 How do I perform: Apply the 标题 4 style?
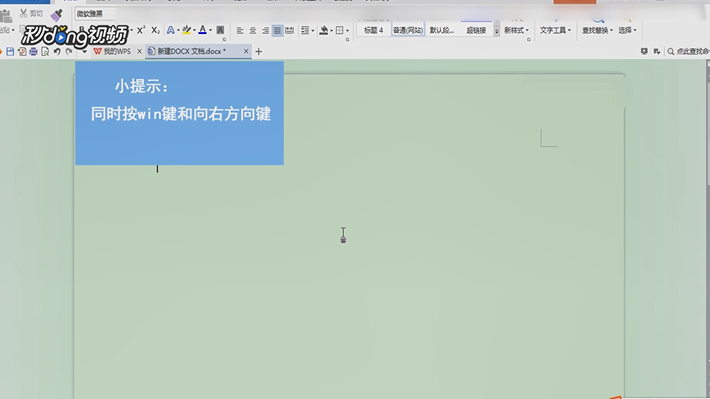tap(374, 30)
